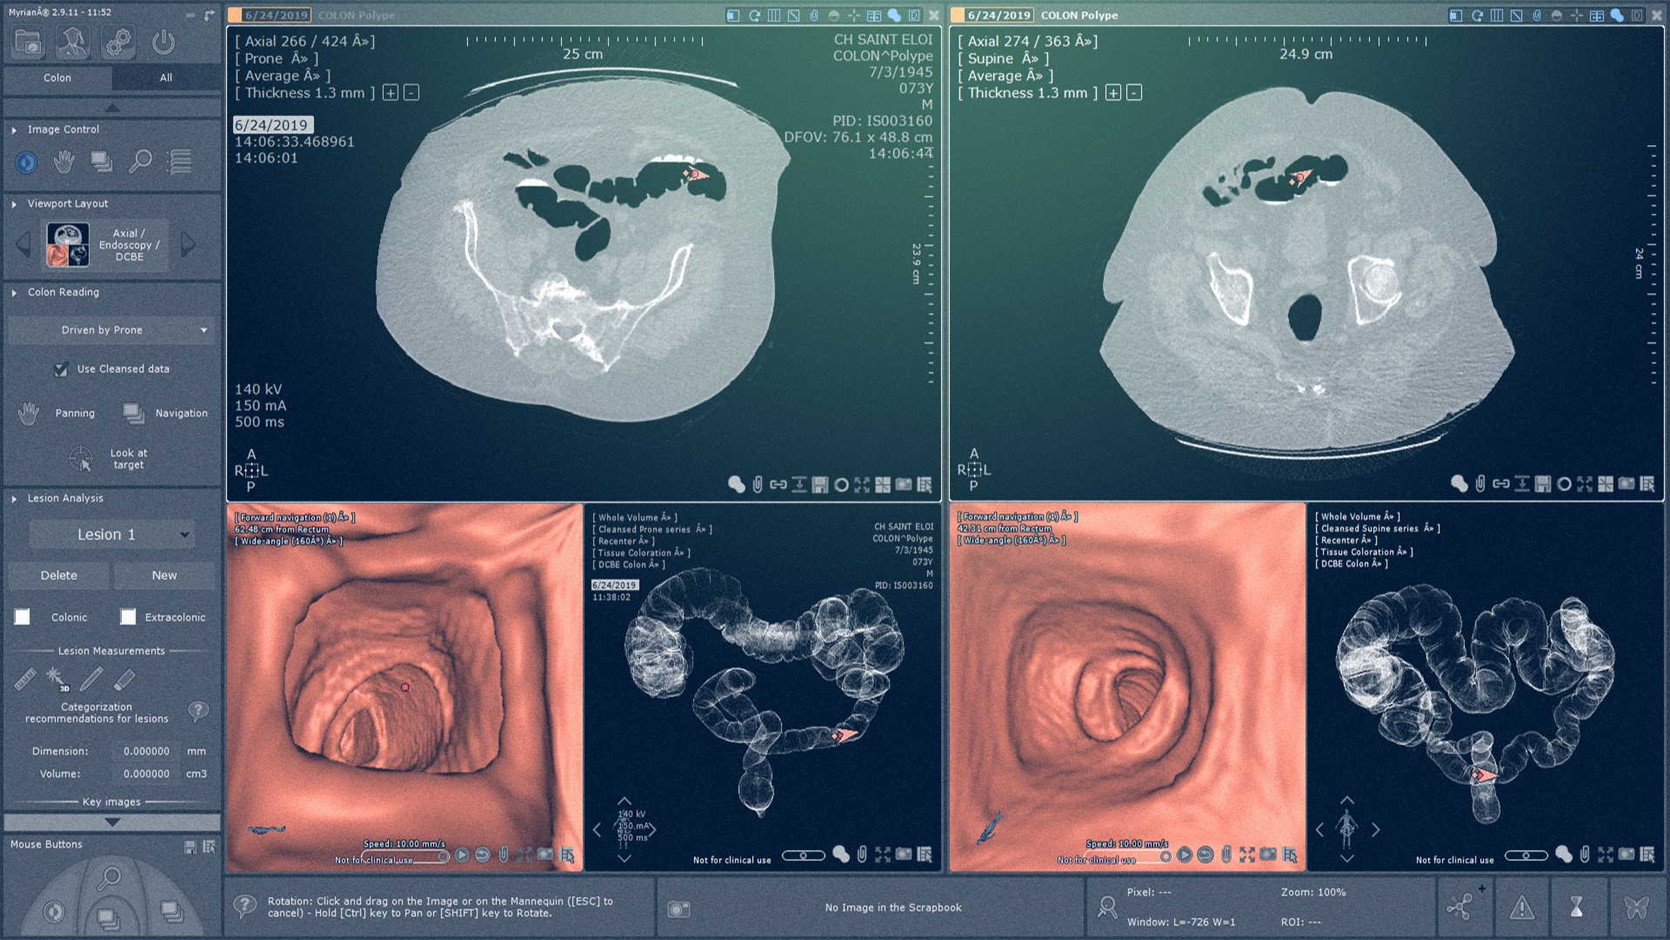Create a New lesion
Viewport: 1670px width, 940px height.
(x=164, y=576)
